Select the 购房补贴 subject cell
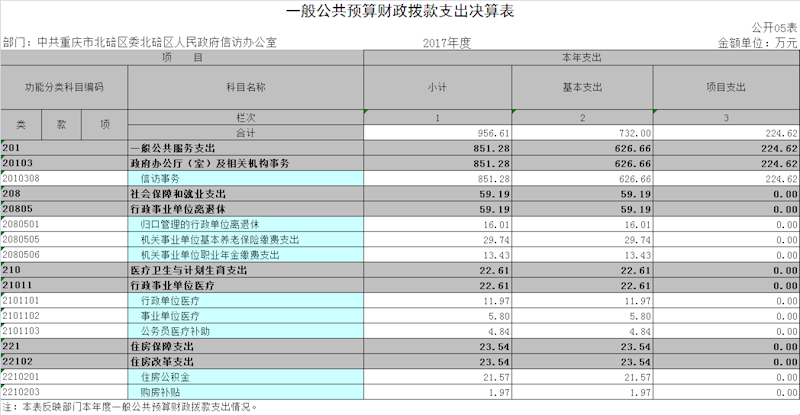This screenshot has height=415, width=800. pos(245,391)
